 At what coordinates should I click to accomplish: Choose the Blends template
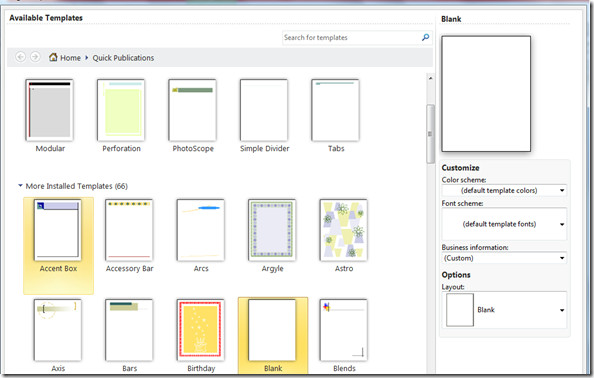[344, 330]
